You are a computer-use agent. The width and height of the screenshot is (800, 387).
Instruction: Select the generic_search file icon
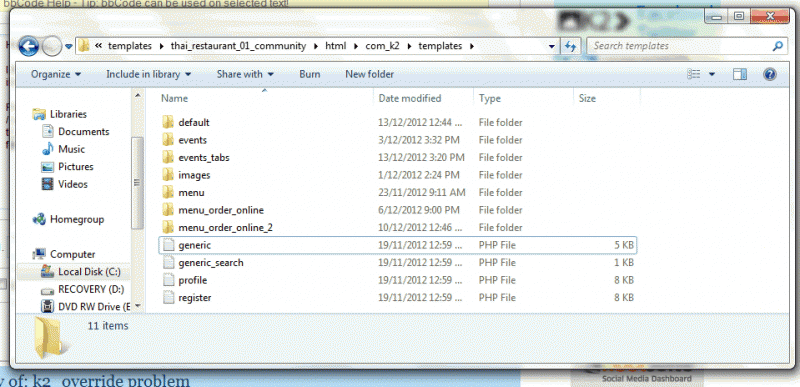pyautogui.click(x=169, y=263)
